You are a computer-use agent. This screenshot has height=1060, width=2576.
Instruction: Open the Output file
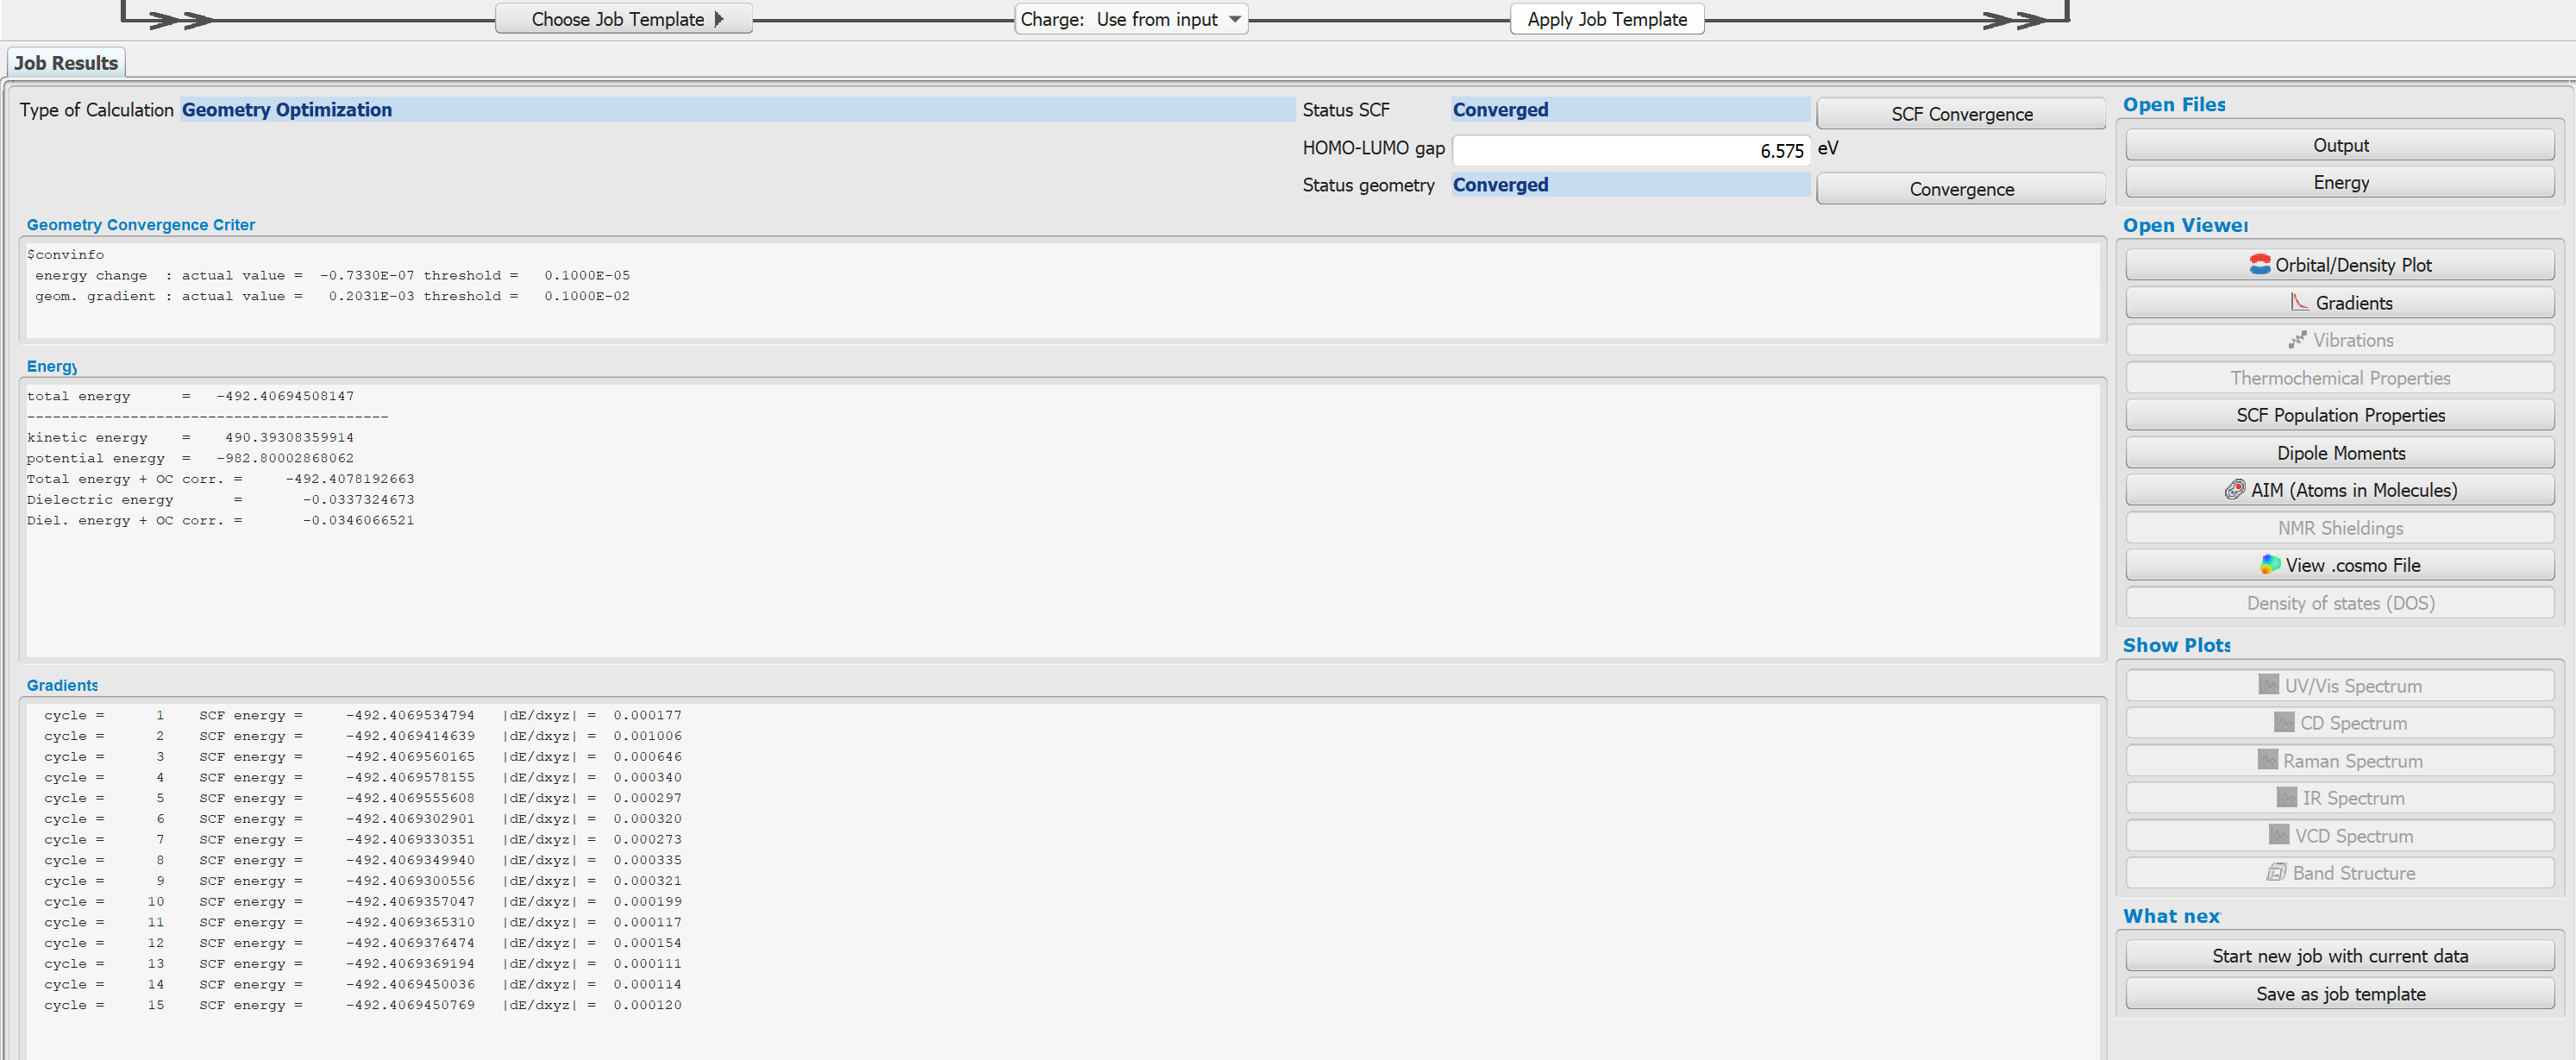(x=2340, y=145)
